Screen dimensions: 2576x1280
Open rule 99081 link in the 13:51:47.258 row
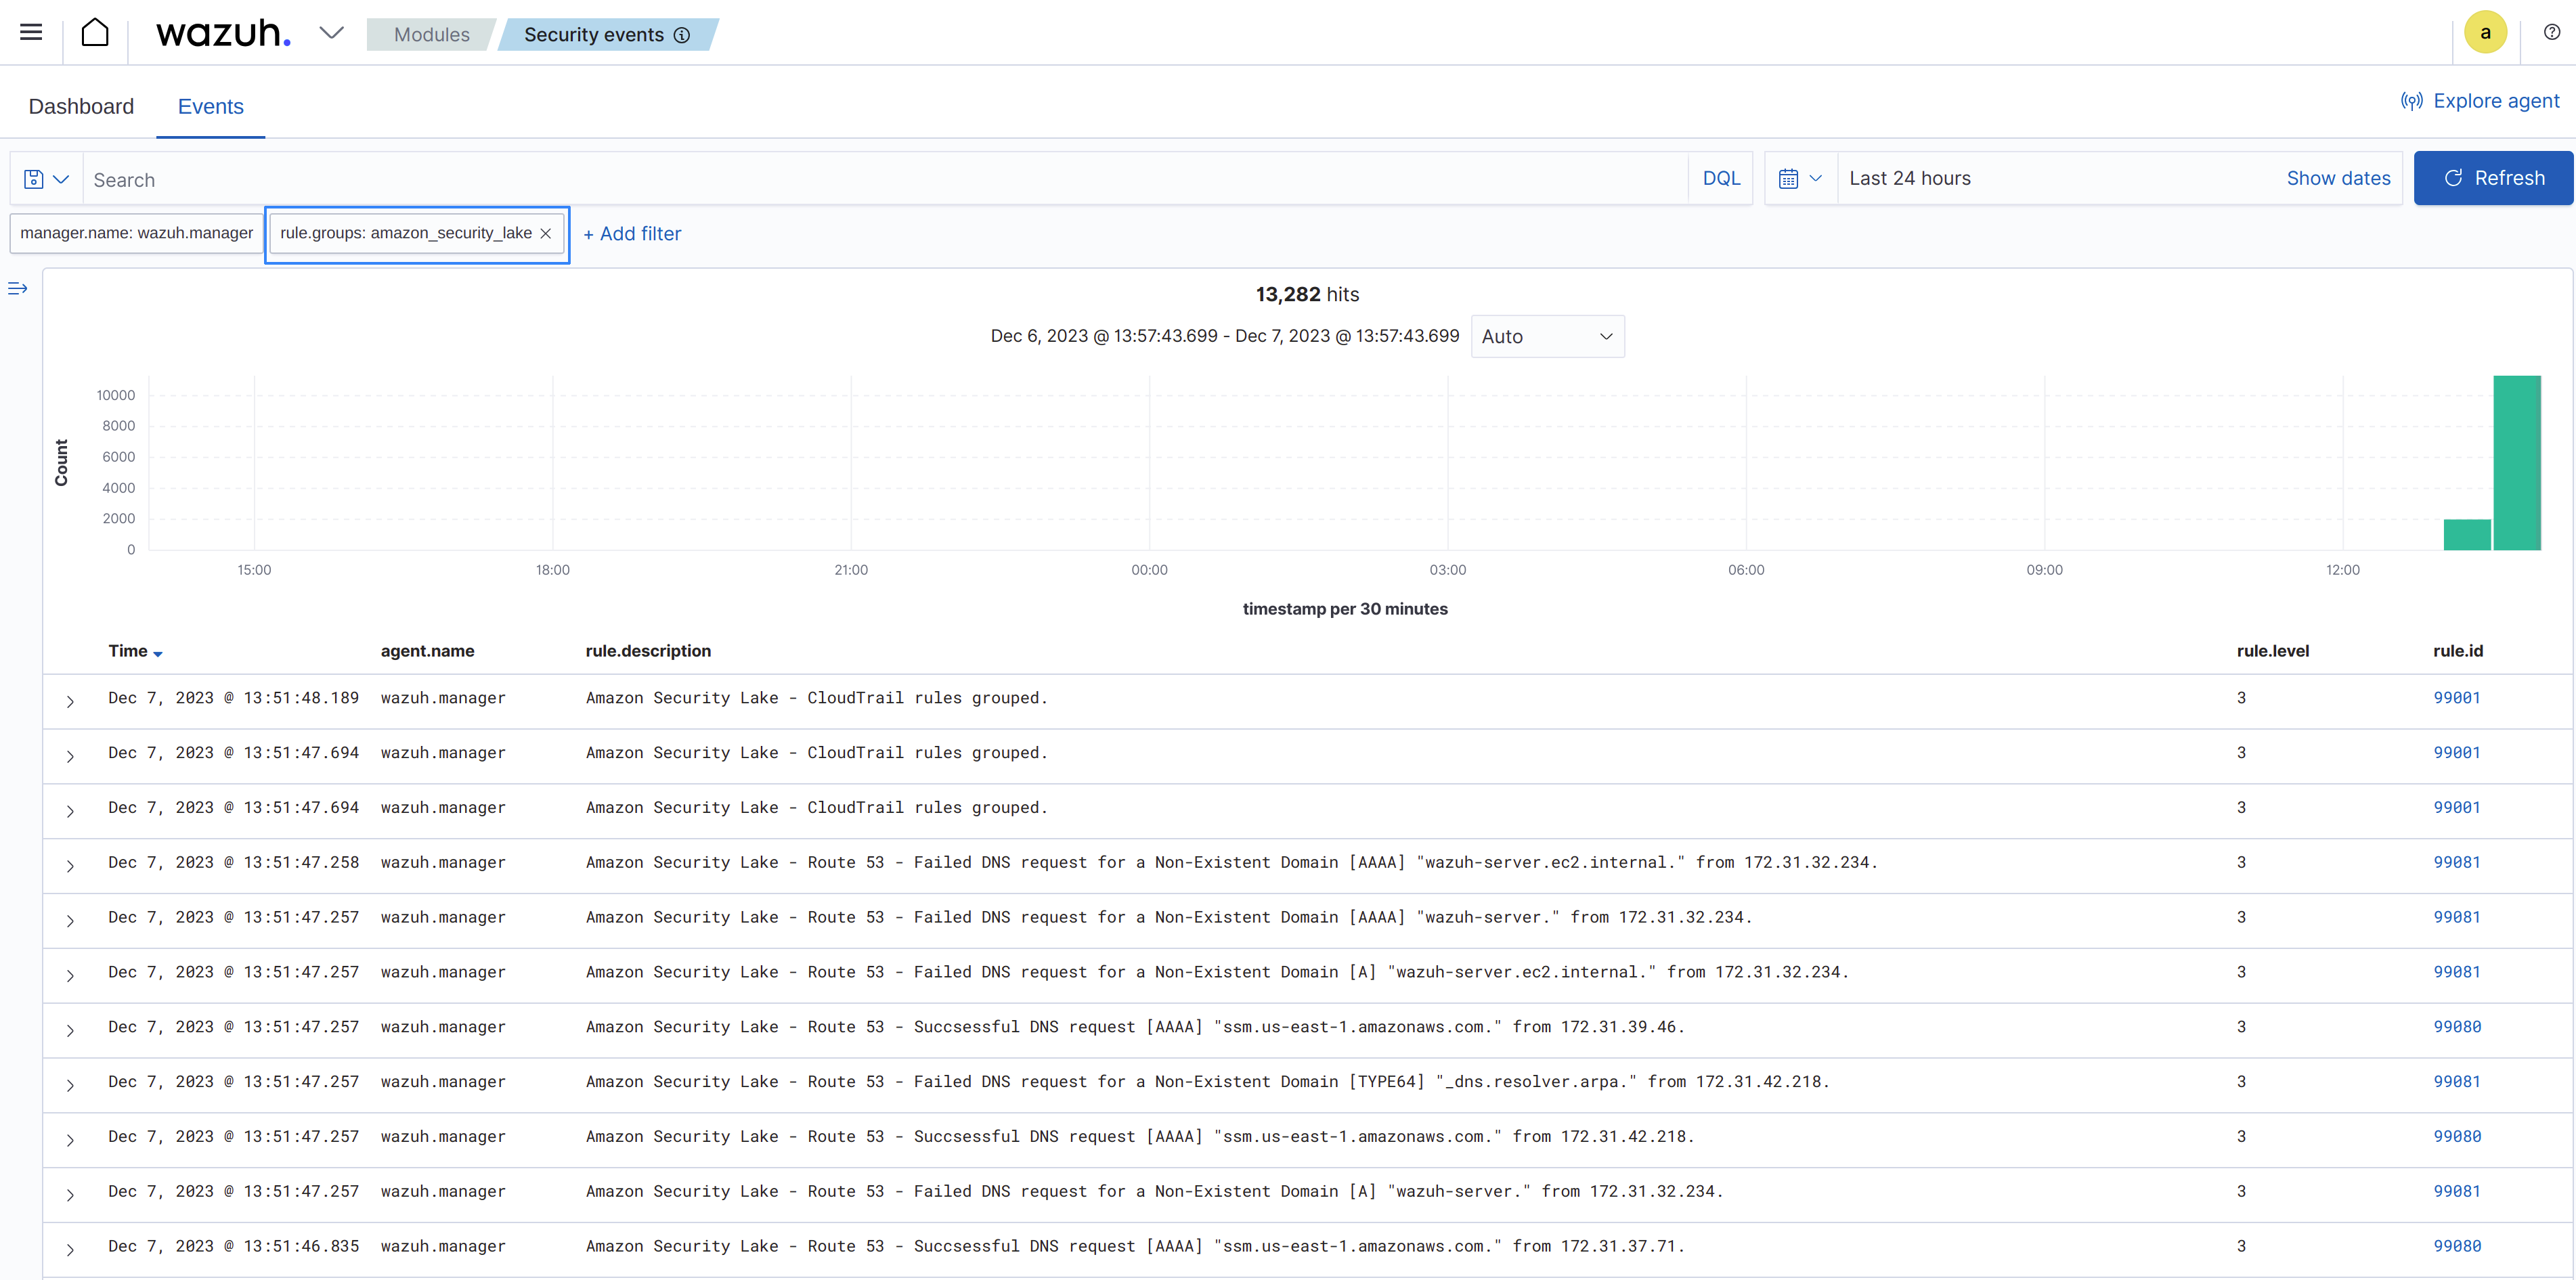pos(2456,862)
